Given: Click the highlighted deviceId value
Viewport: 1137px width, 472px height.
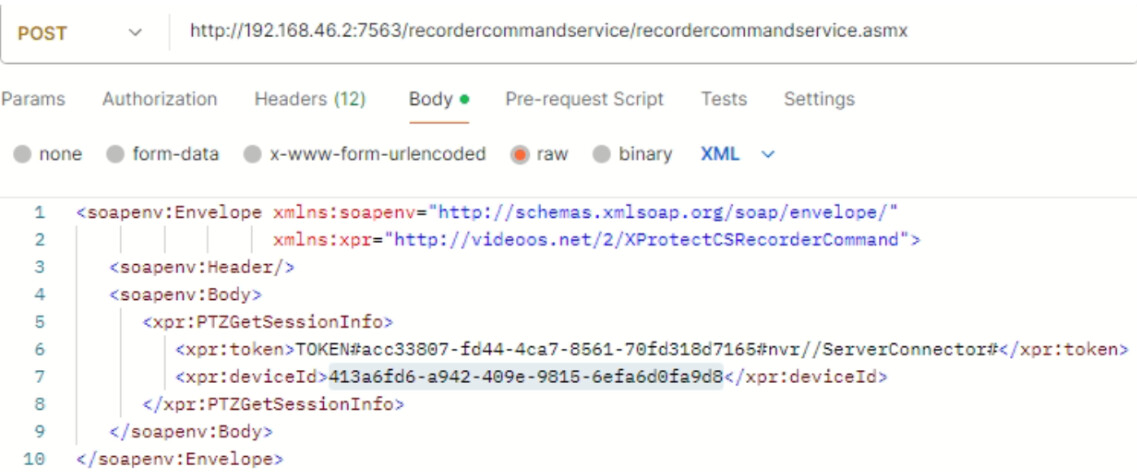Looking at the screenshot, I should [525, 377].
